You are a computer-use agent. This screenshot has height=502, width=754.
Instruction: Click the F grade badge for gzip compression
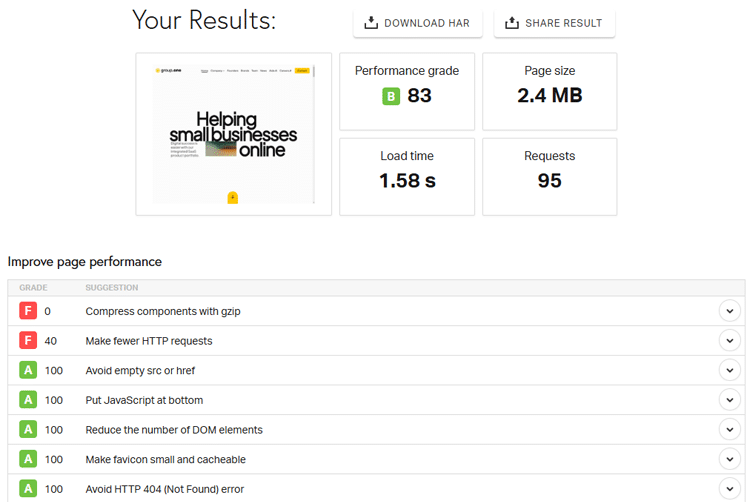(28, 311)
